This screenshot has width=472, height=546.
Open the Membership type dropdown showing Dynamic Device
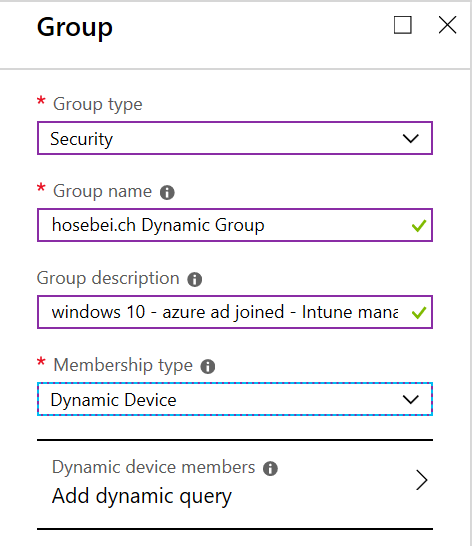point(235,399)
